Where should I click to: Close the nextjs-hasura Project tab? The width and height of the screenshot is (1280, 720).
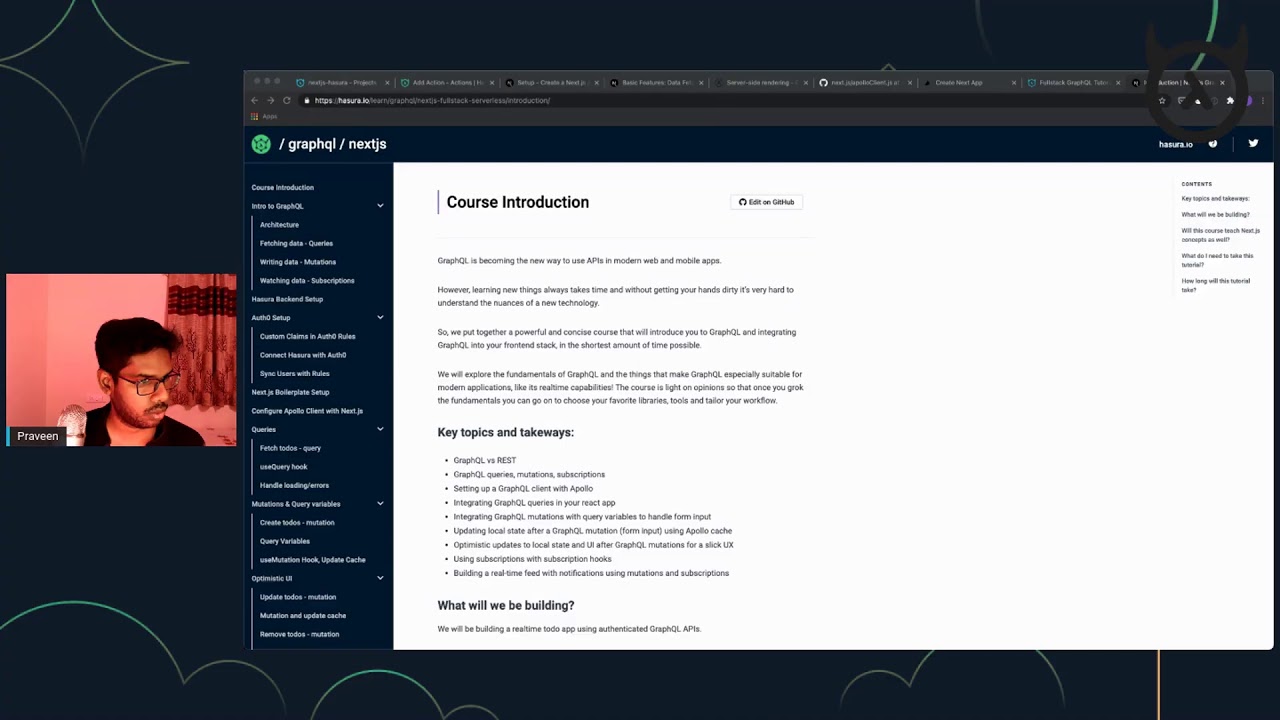[x=387, y=83]
